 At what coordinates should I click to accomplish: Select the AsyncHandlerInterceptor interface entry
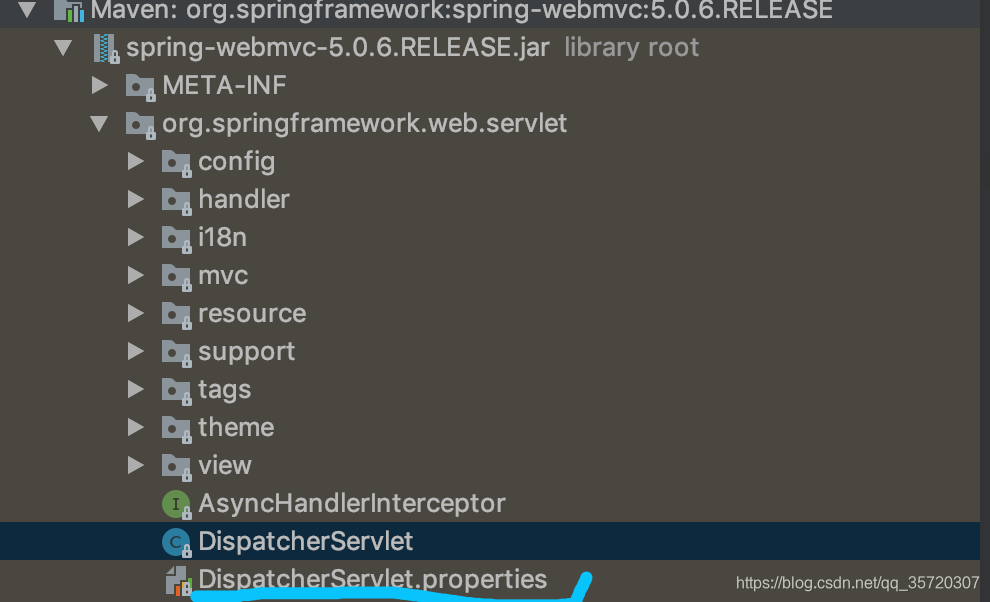pos(350,503)
